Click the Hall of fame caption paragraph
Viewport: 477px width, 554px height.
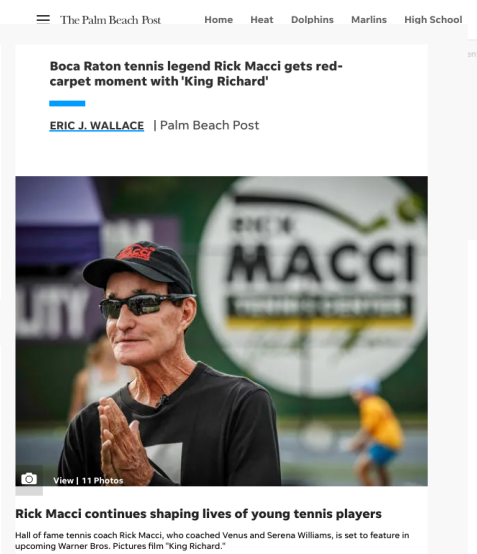pos(212,541)
